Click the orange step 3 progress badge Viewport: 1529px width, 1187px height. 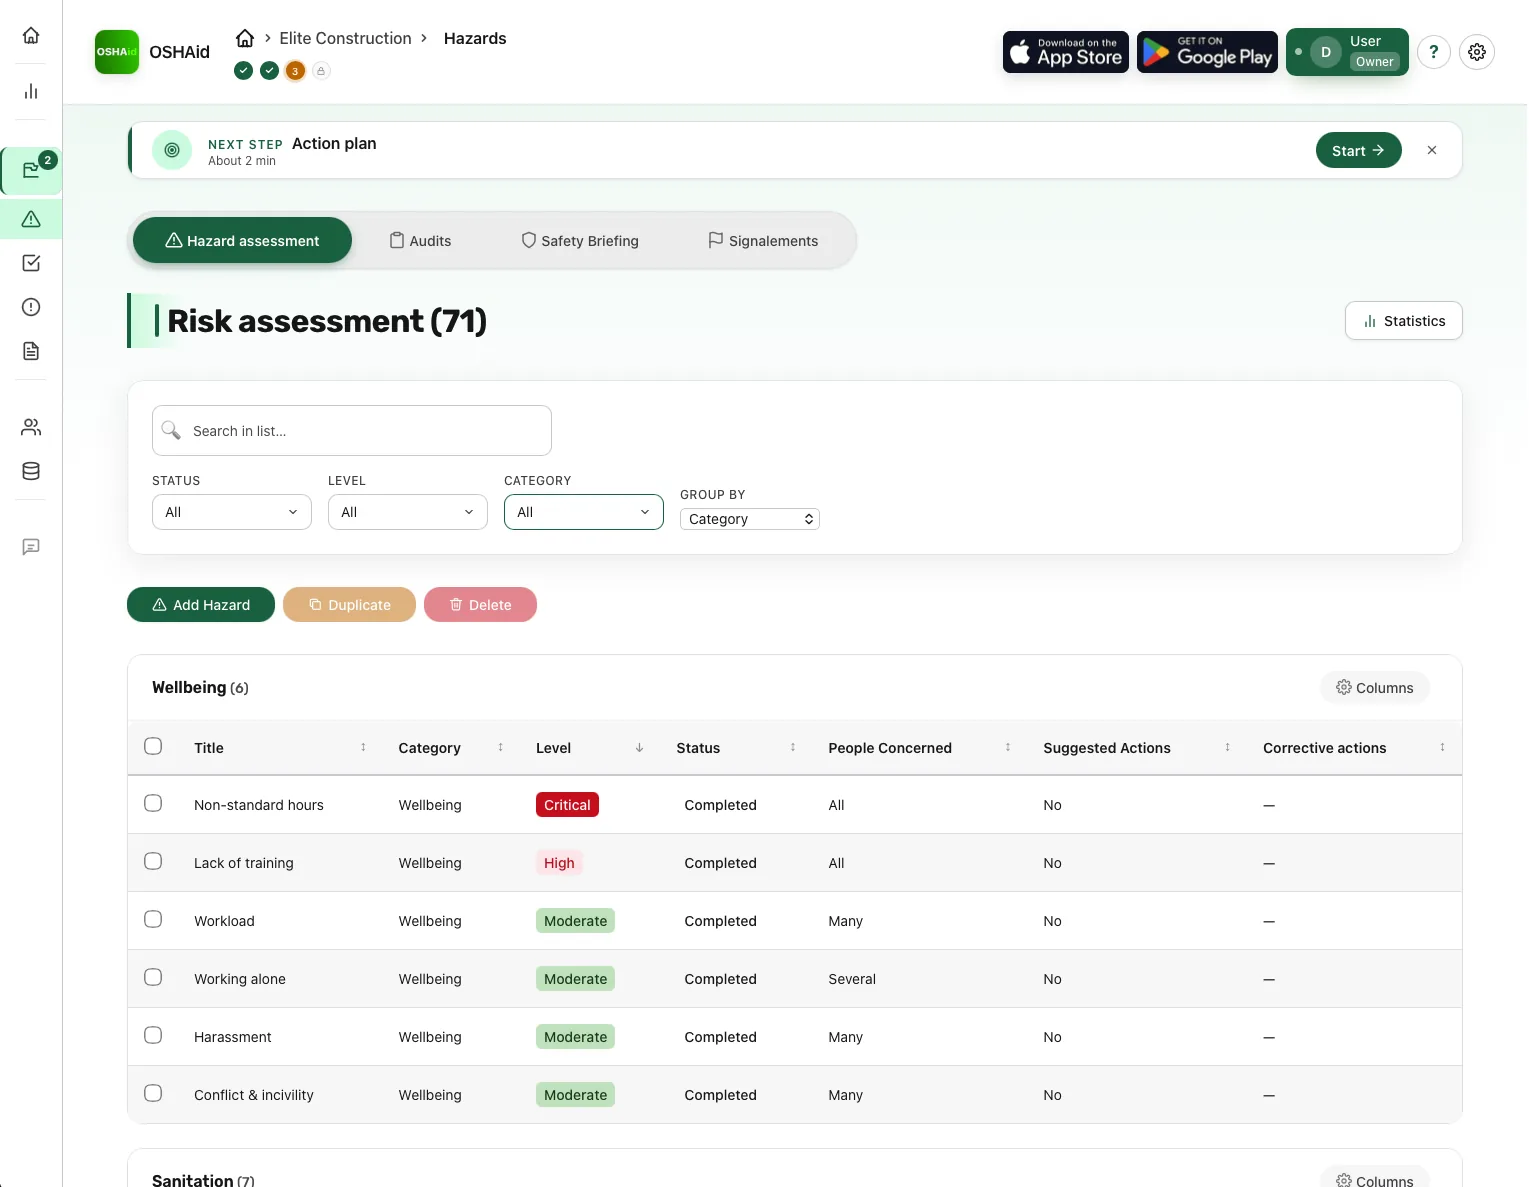295,71
